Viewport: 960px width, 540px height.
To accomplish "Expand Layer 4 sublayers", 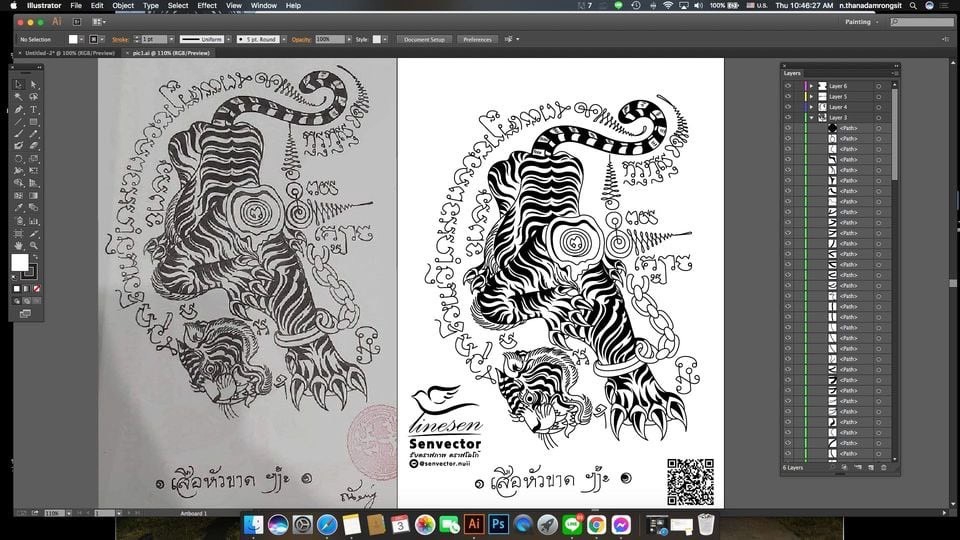I will coord(811,107).
